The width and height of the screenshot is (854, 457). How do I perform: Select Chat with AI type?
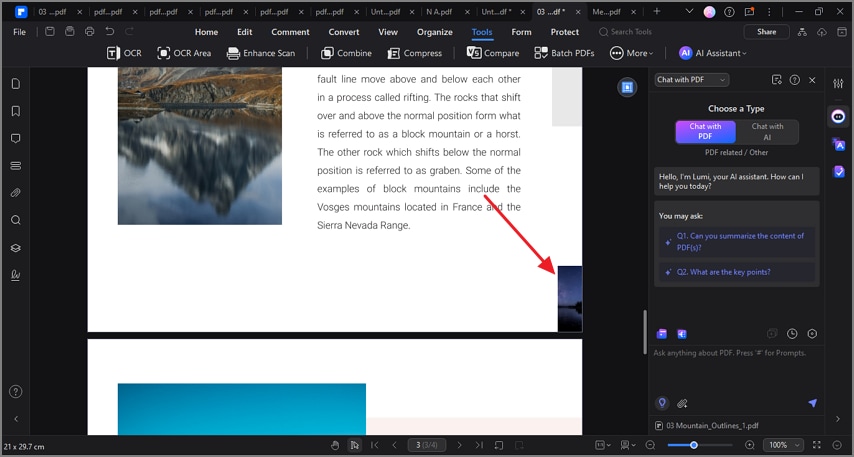(767, 132)
